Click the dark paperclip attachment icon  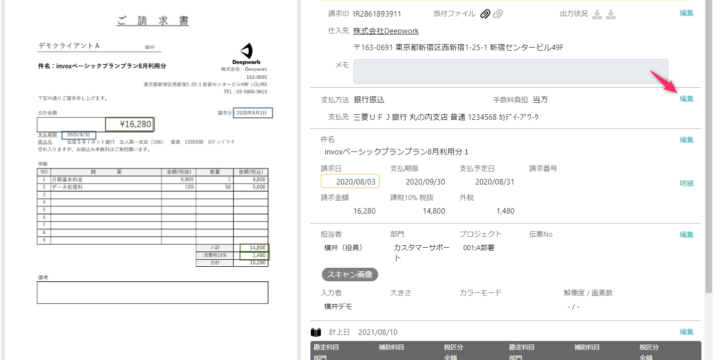(x=485, y=14)
